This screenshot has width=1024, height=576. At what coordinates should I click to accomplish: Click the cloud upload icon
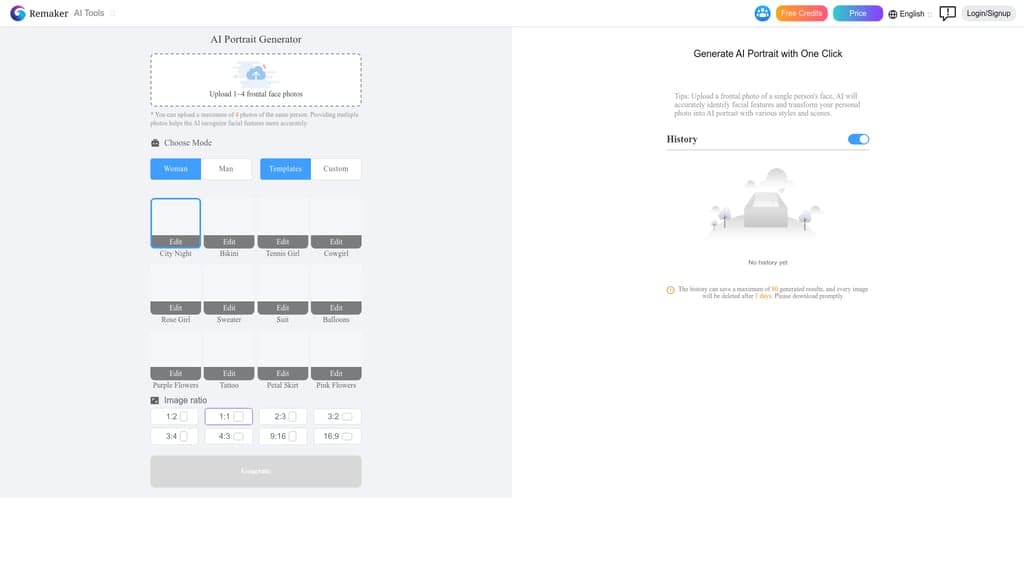click(x=256, y=73)
